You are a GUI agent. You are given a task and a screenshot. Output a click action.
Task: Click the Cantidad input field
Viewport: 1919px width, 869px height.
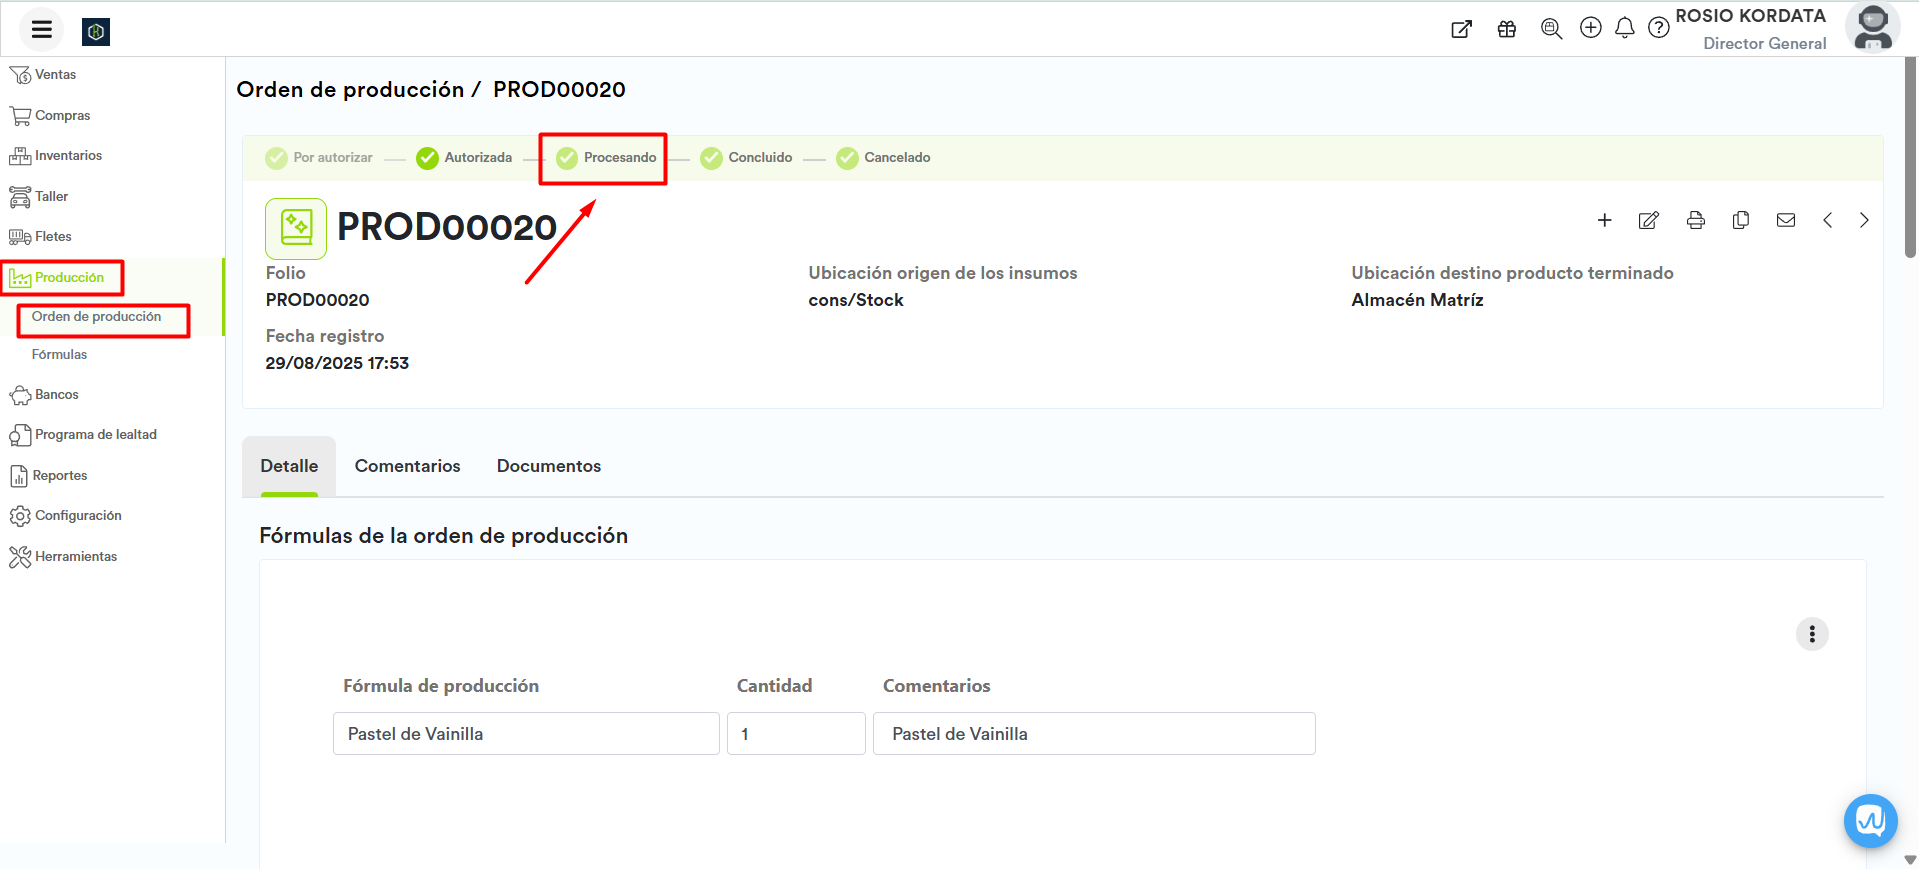click(796, 734)
